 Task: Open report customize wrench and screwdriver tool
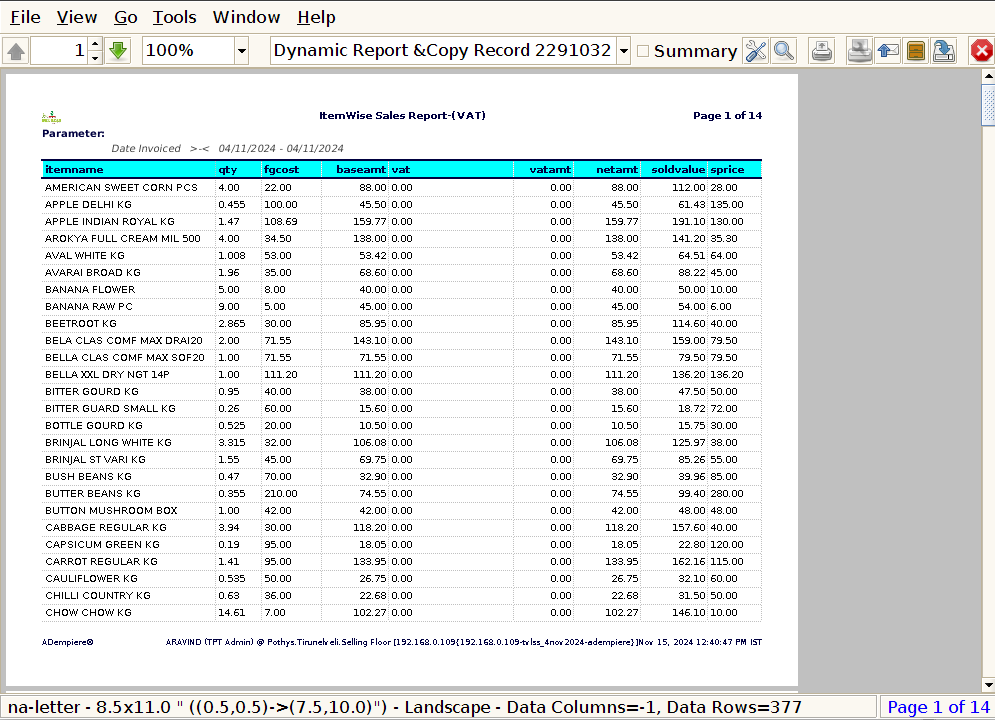tap(756, 51)
